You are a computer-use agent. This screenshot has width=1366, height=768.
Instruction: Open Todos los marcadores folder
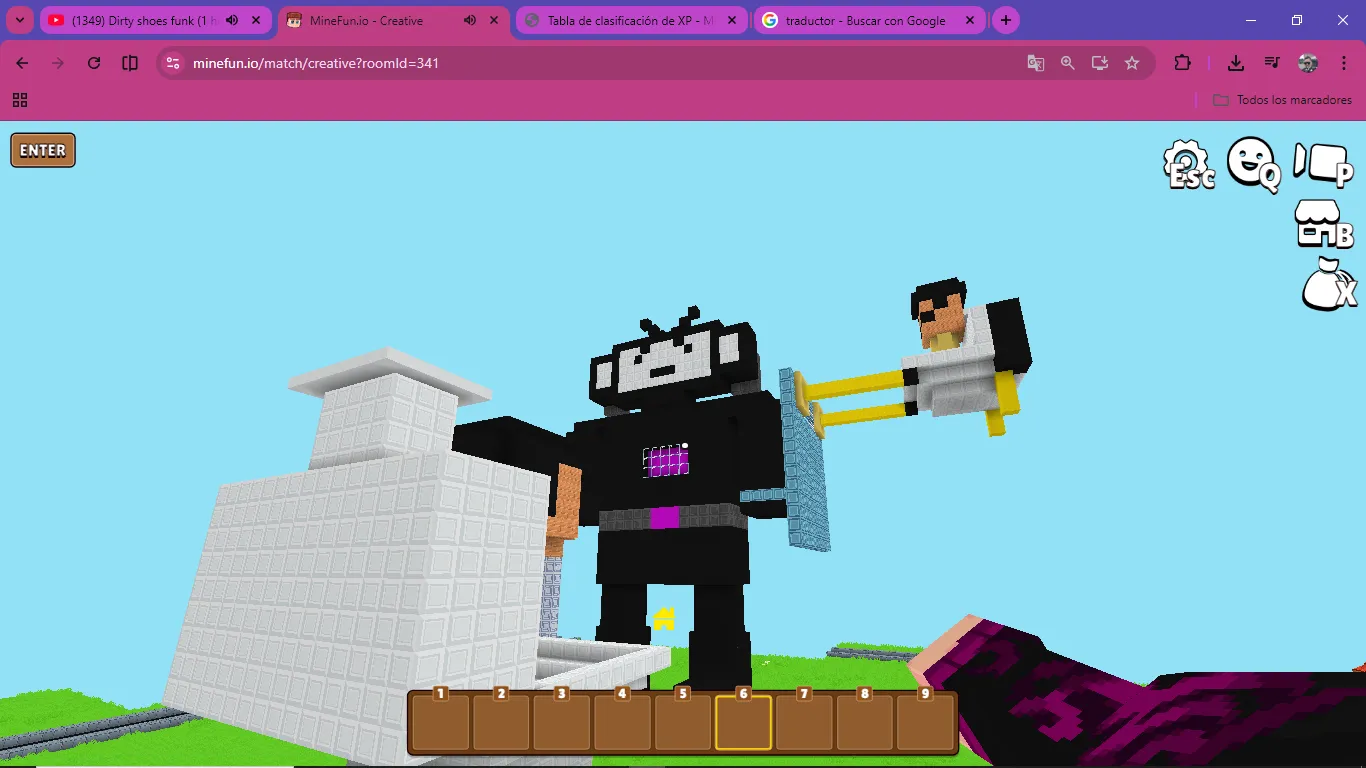[x=1282, y=100]
